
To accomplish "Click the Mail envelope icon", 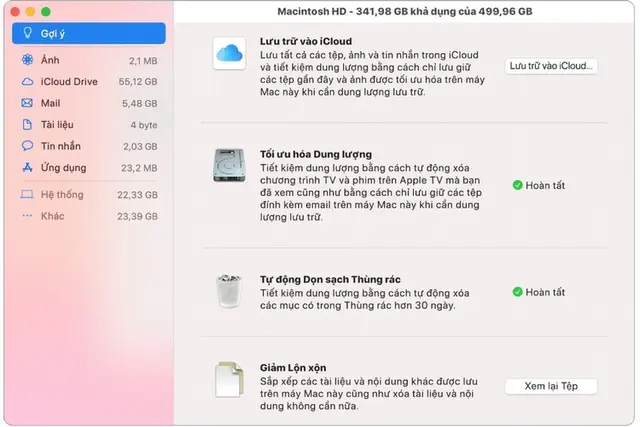I will pyautogui.click(x=27, y=103).
